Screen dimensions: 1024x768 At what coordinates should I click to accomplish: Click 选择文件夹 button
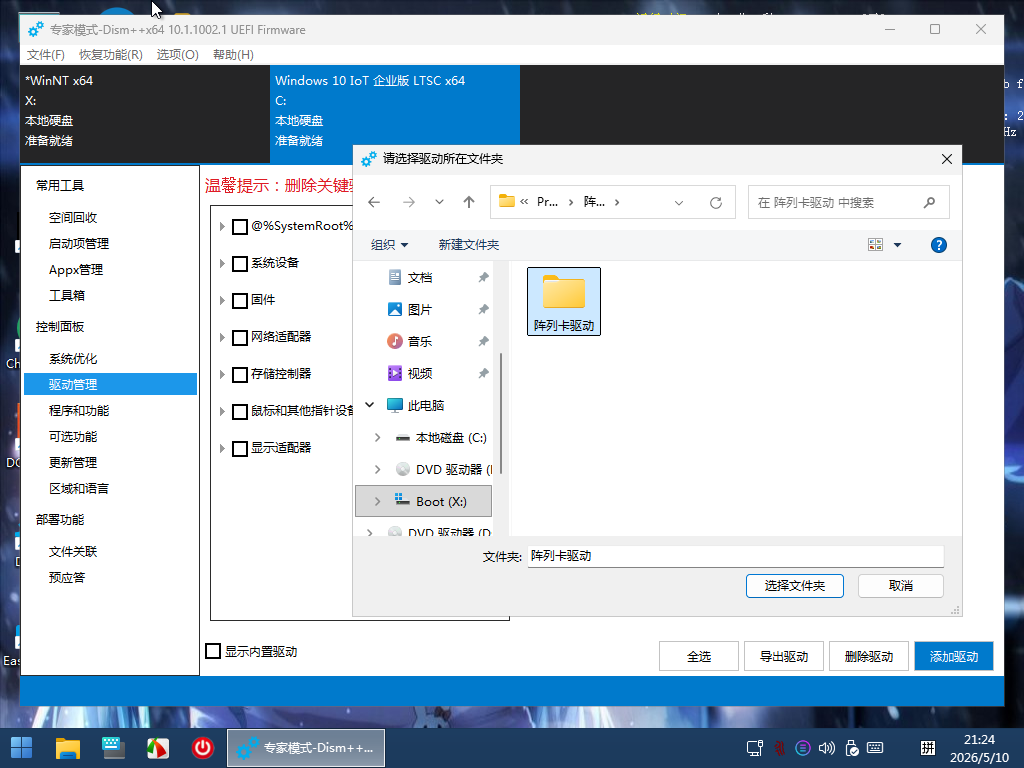pos(795,586)
